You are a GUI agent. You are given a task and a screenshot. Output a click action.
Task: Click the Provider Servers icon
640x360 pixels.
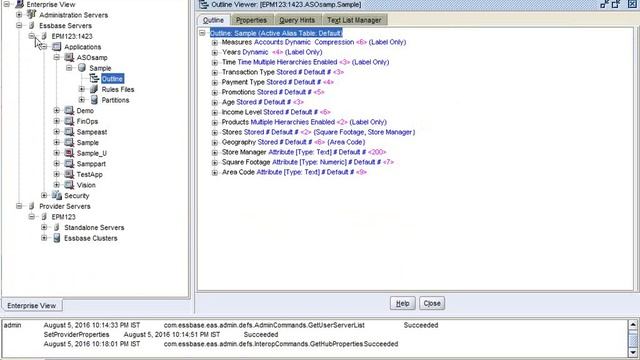pos(31,206)
